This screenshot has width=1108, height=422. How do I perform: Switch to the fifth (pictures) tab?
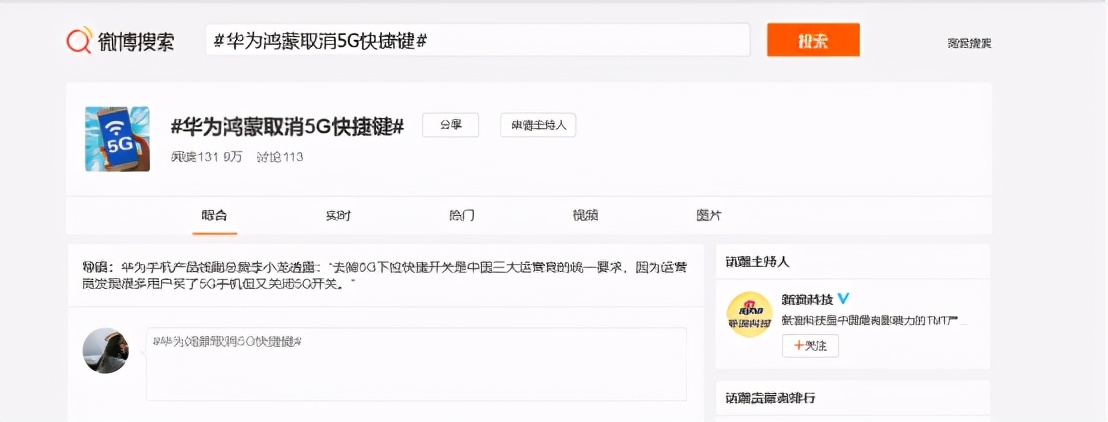[709, 216]
